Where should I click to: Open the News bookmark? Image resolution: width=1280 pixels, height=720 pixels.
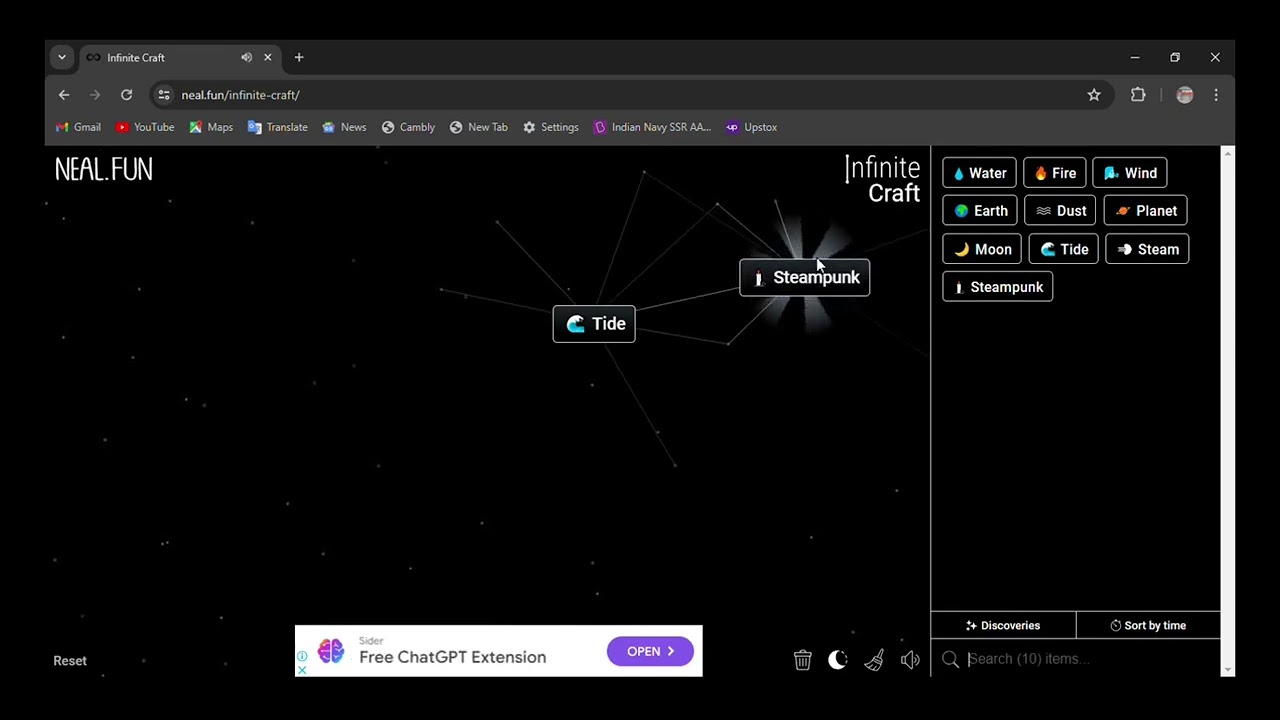tap(344, 127)
